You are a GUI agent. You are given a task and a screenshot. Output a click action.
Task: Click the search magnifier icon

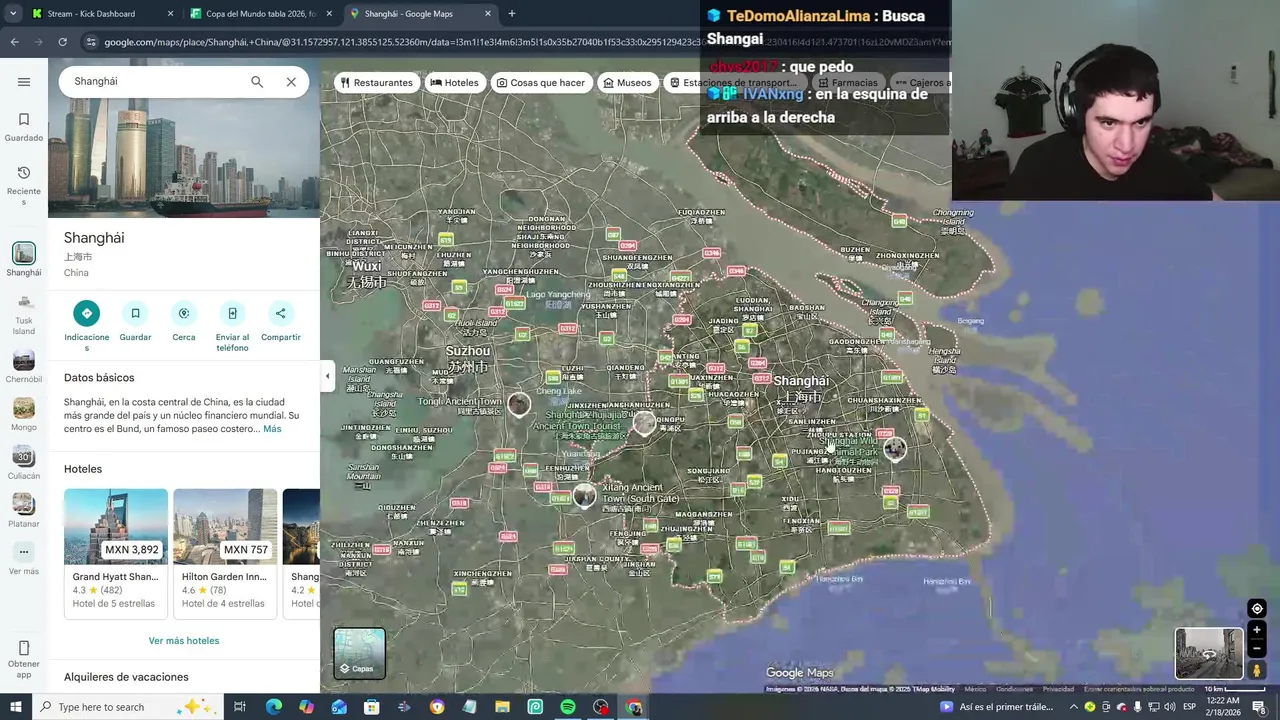pyautogui.click(x=257, y=82)
